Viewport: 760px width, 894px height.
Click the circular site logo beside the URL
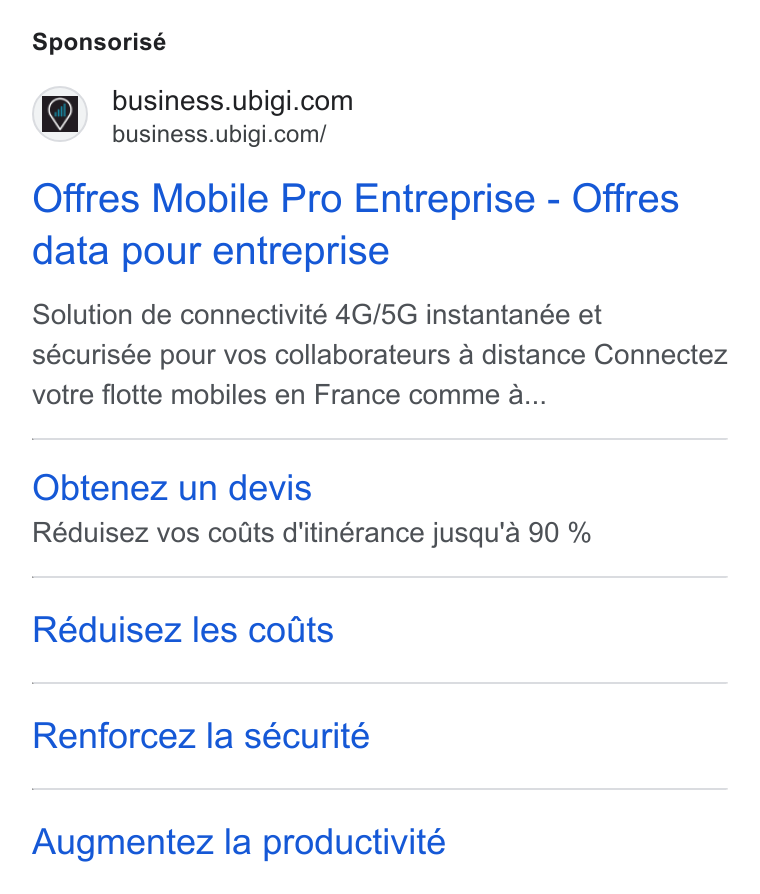pyautogui.click(x=60, y=114)
